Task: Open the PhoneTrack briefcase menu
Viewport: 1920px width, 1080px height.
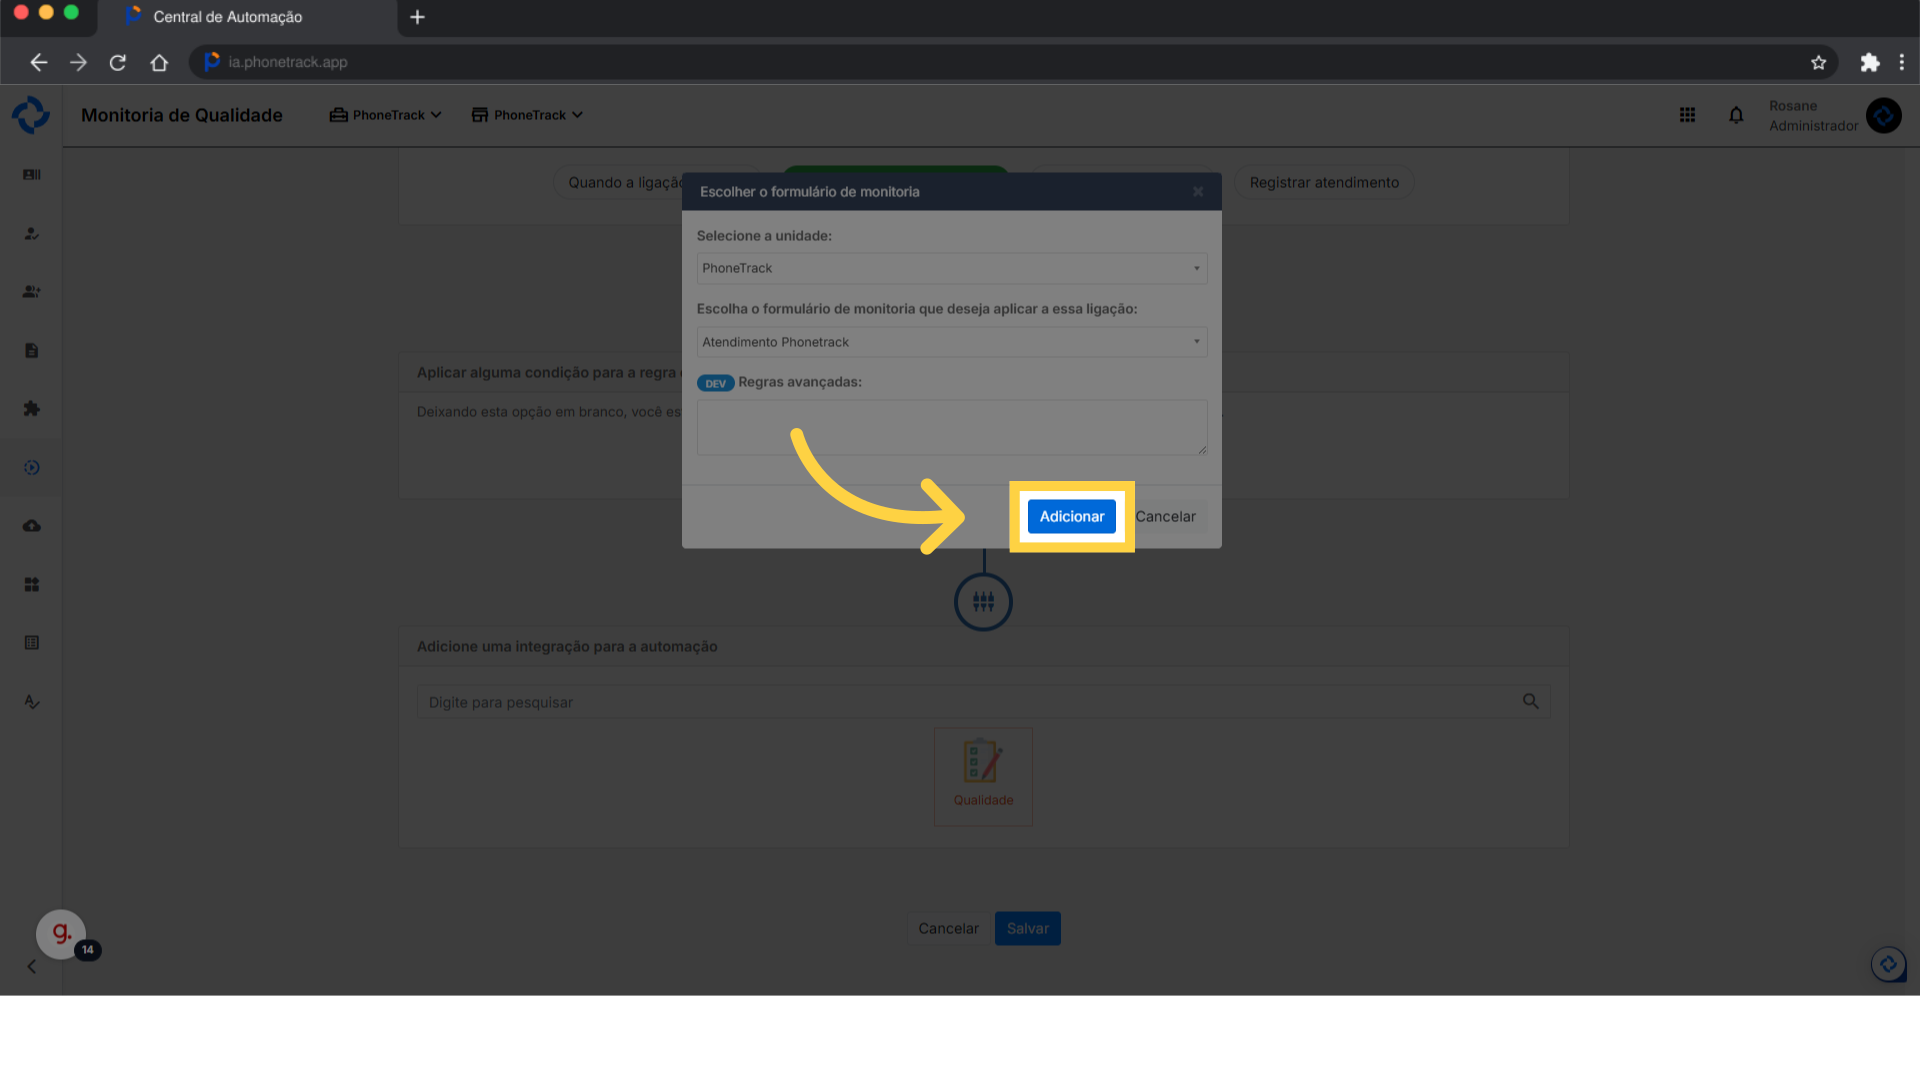Action: pos(385,115)
